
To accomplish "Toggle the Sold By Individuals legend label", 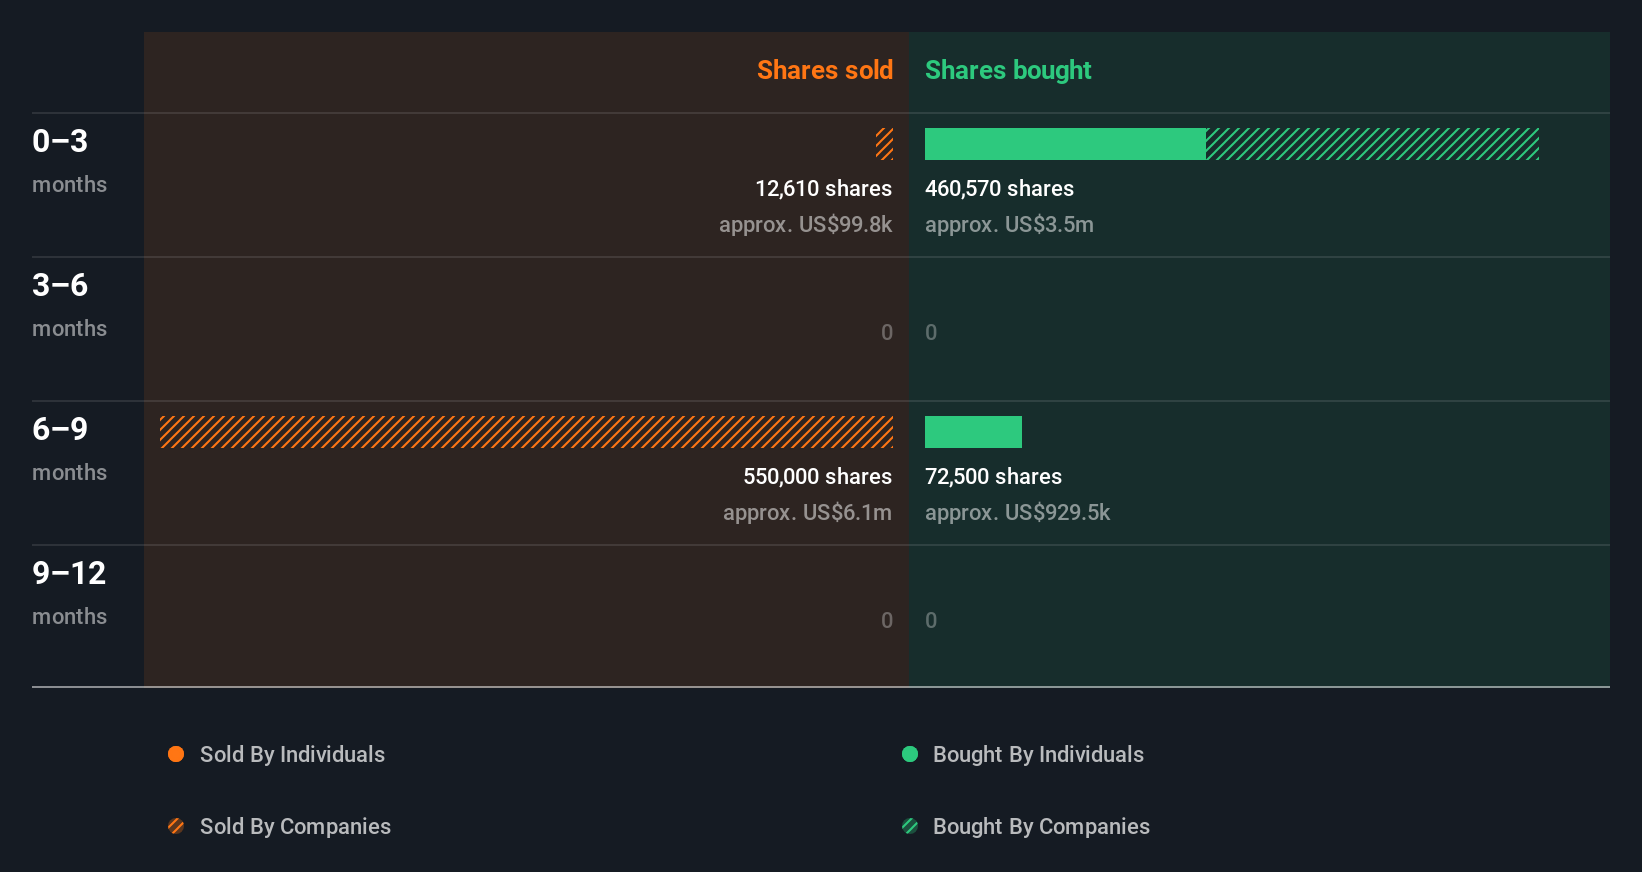I will pos(292,754).
